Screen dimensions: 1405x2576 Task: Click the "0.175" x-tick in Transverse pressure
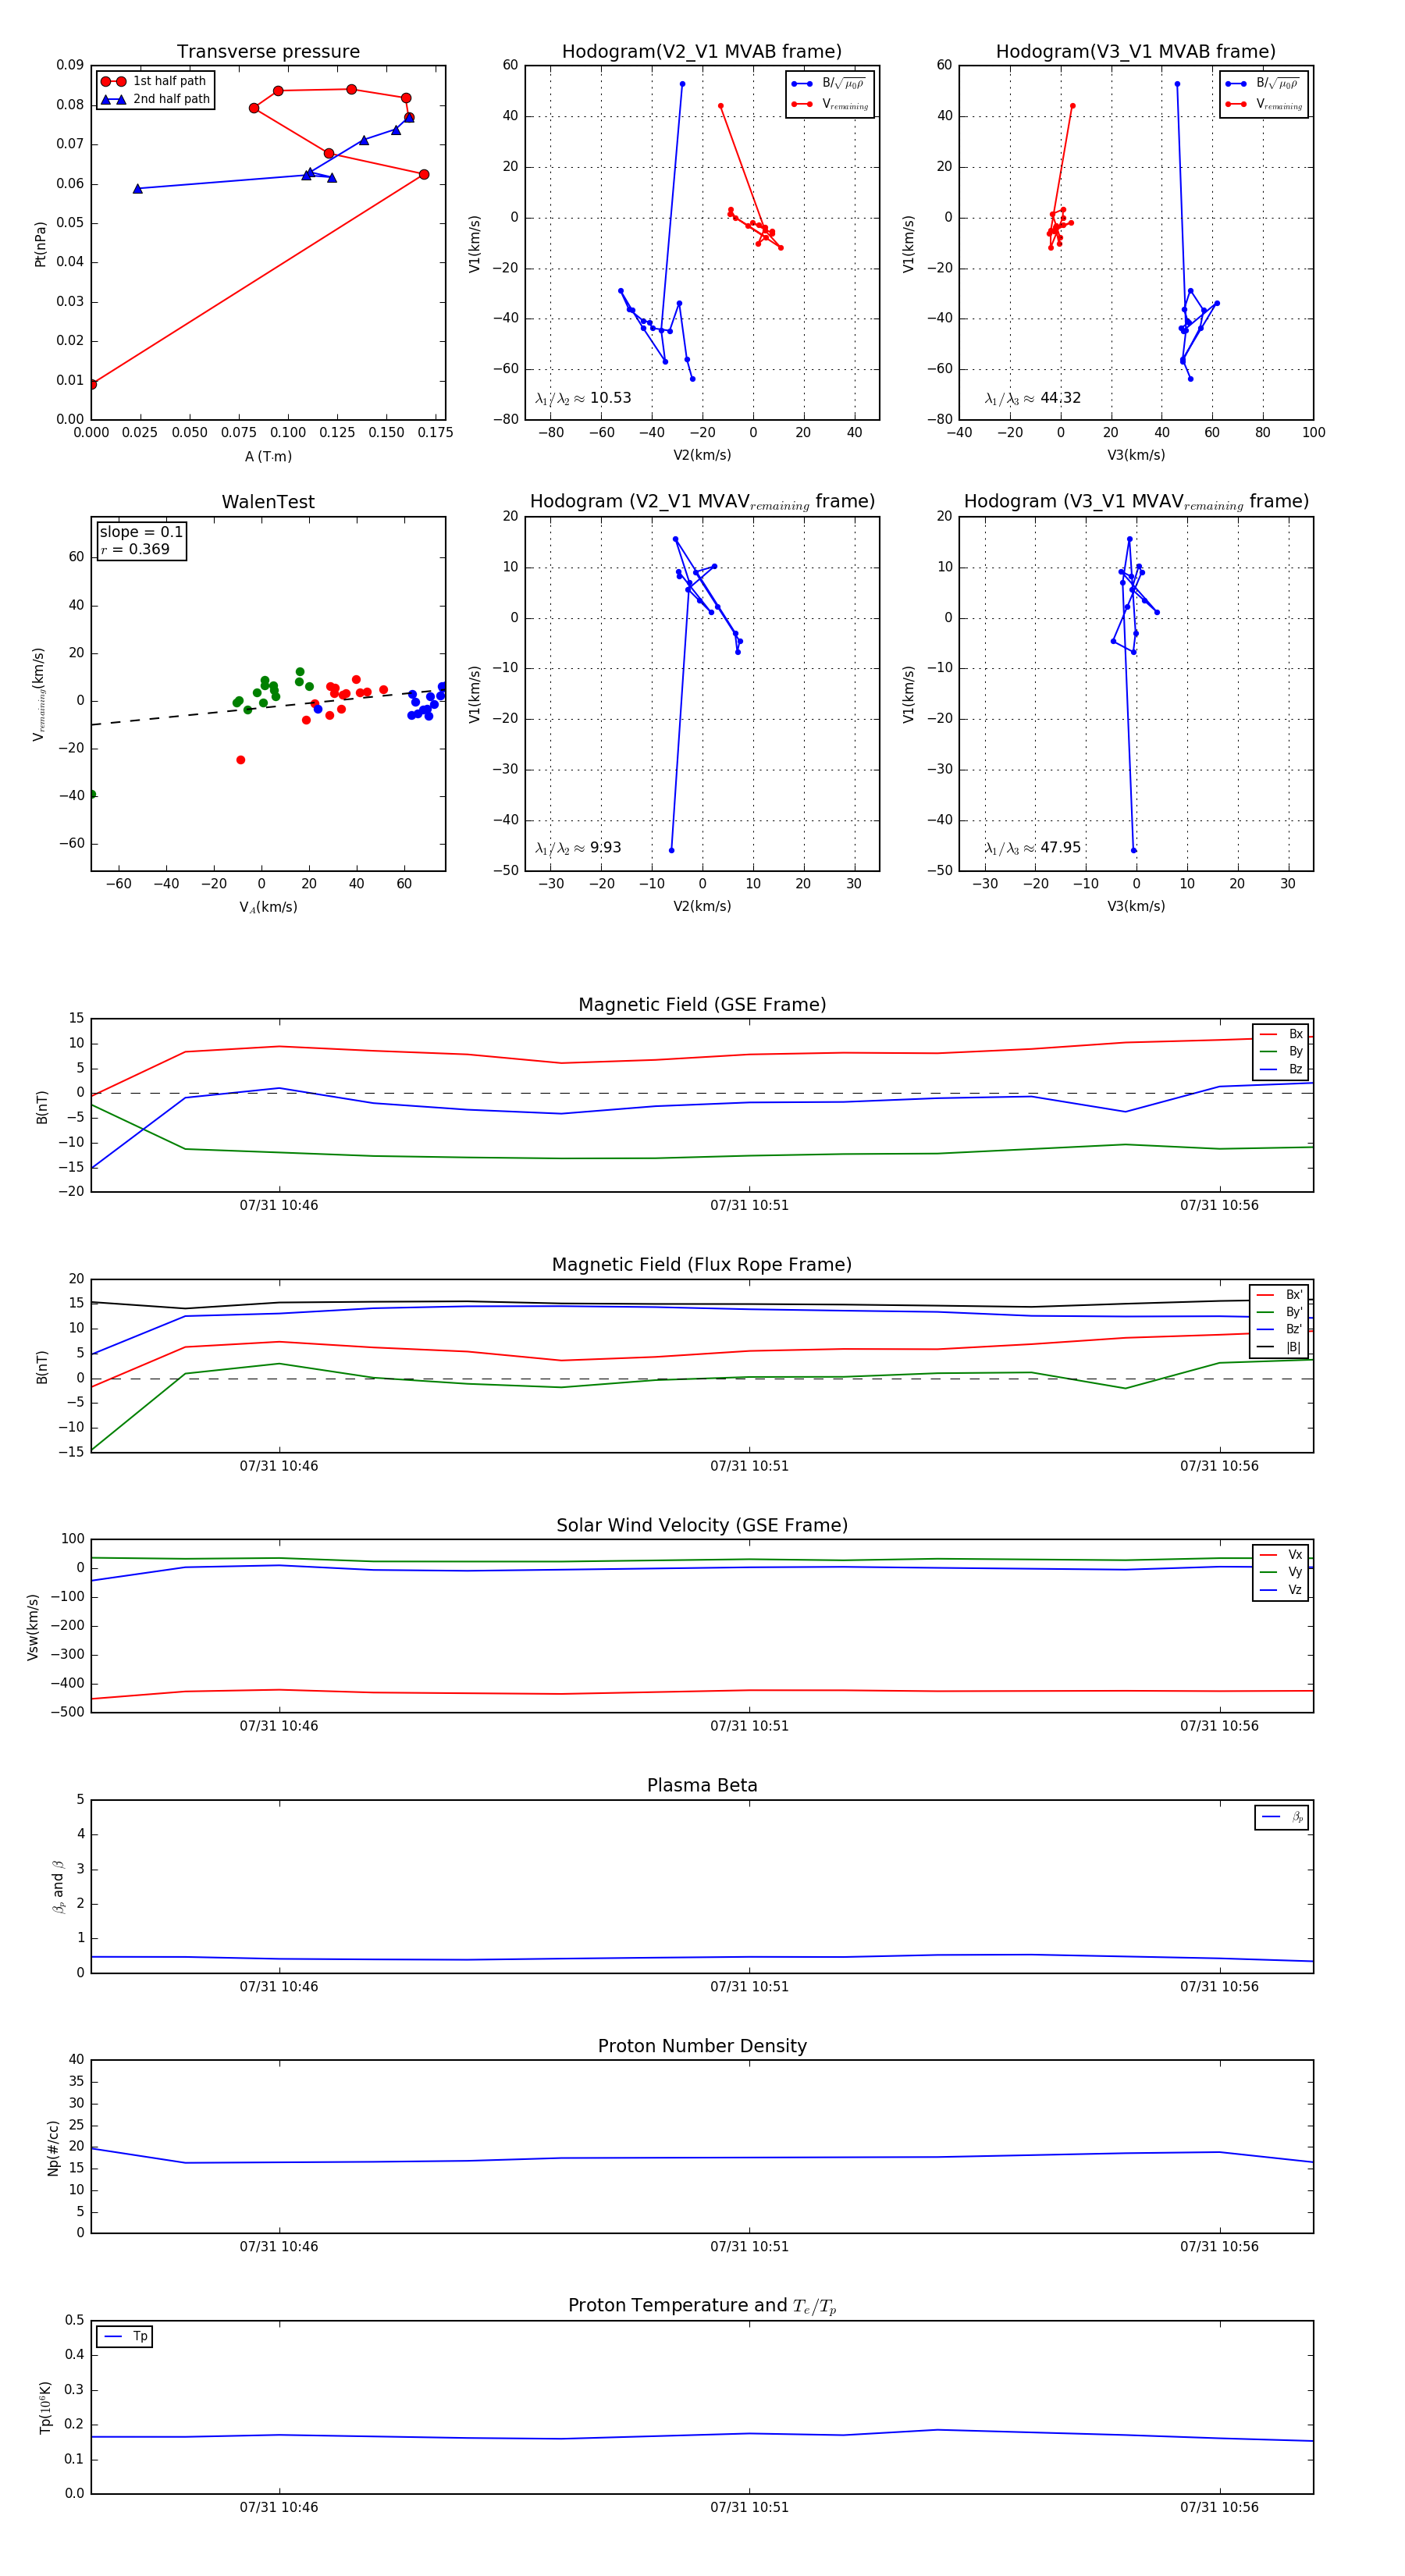pyautogui.click(x=435, y=433)
